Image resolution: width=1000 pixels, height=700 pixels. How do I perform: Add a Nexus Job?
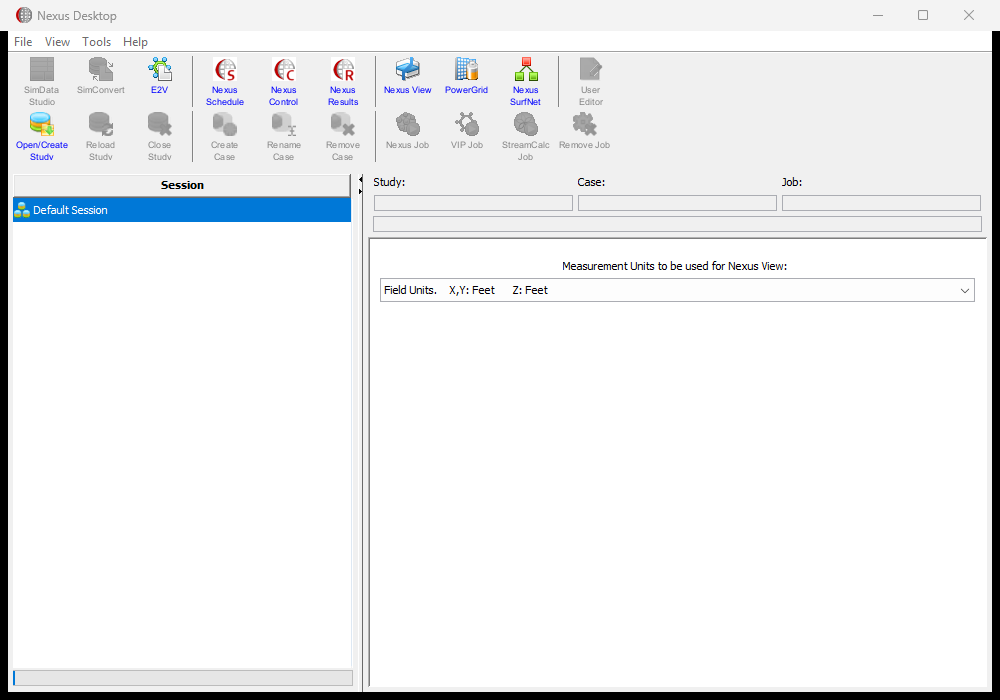408,131
